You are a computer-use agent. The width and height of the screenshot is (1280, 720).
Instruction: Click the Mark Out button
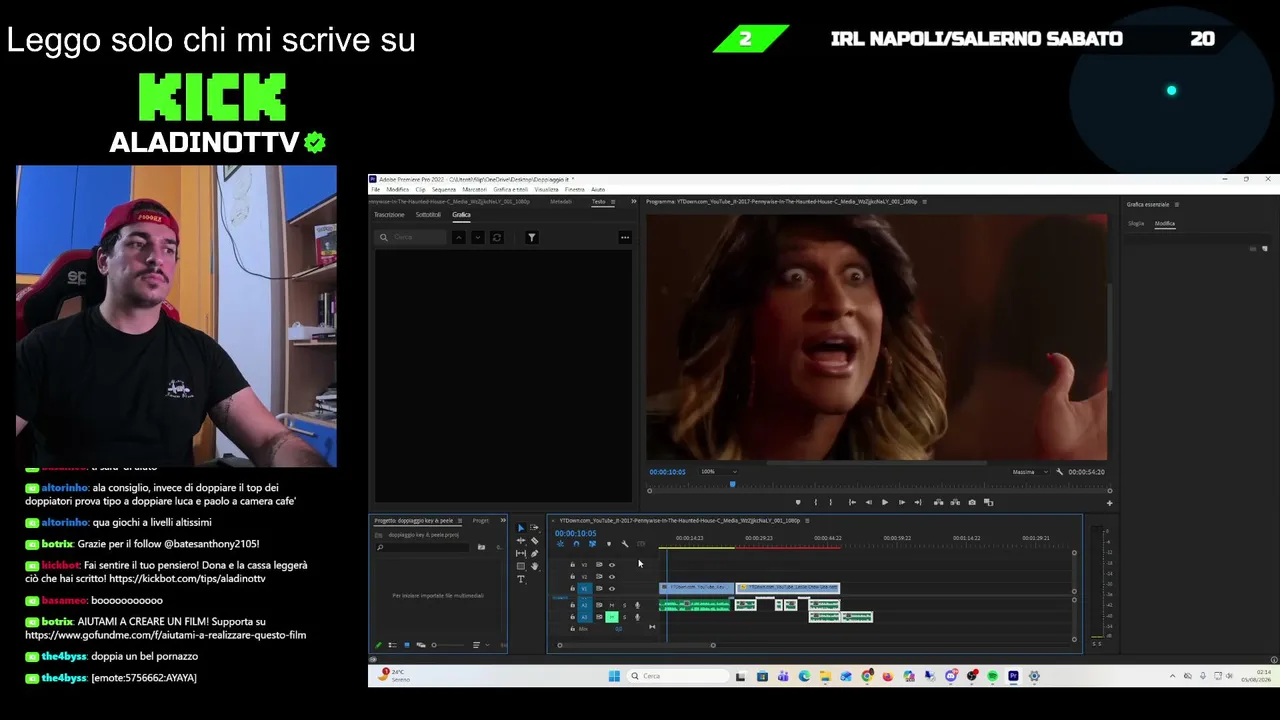click(x=831, y=502)
